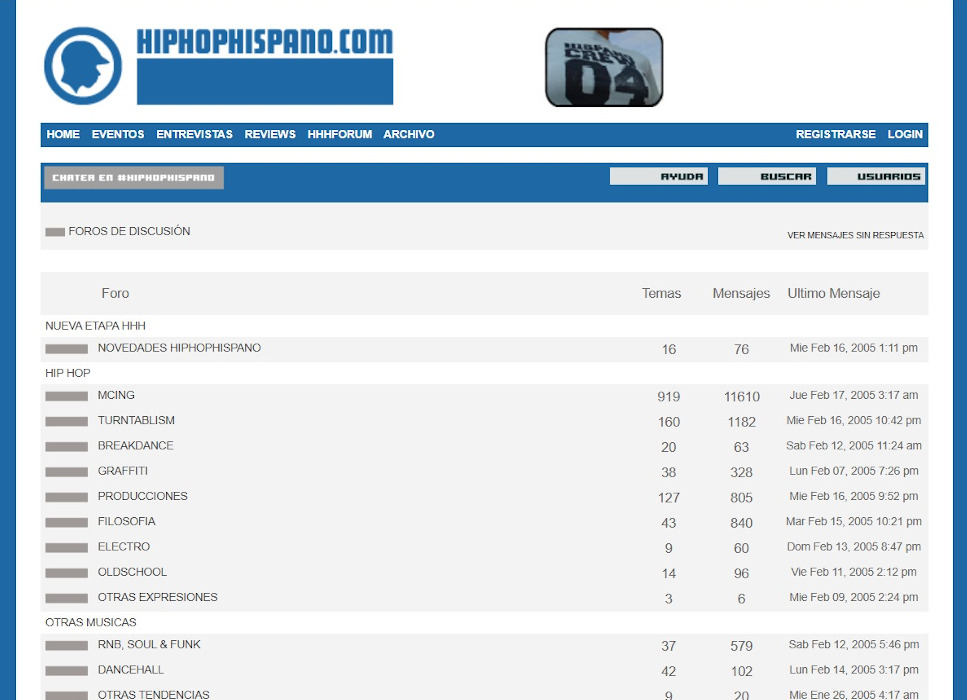Click RNB, SOUL & FUNK 579 messages count
Screen dimensions: 967x700
pyautogui.click(x=741, y=646)
